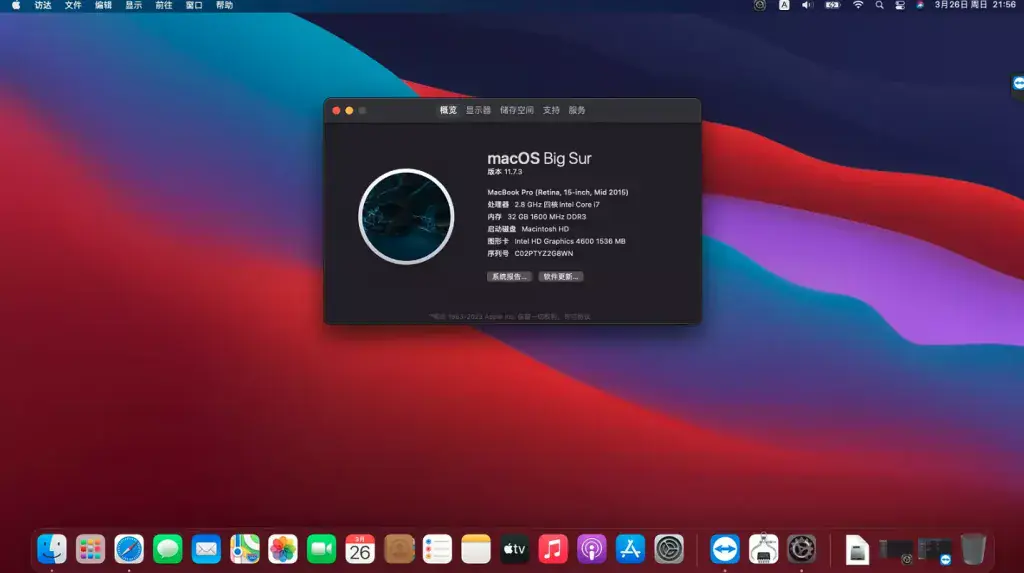Minimize the About This Mac window

click(x=349, y=110)
